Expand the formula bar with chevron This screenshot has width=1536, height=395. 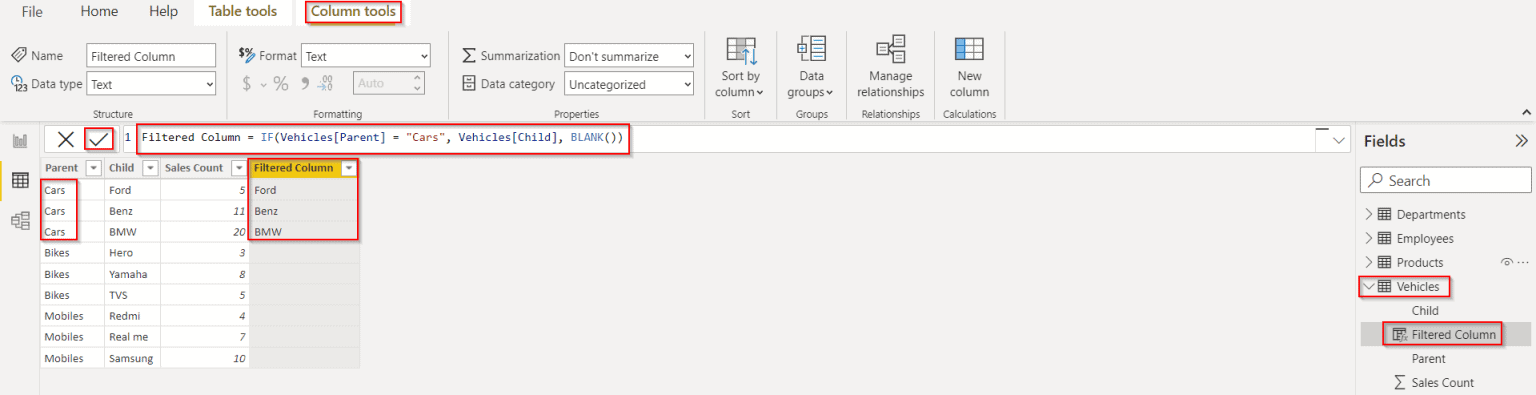pos(1340,141)
